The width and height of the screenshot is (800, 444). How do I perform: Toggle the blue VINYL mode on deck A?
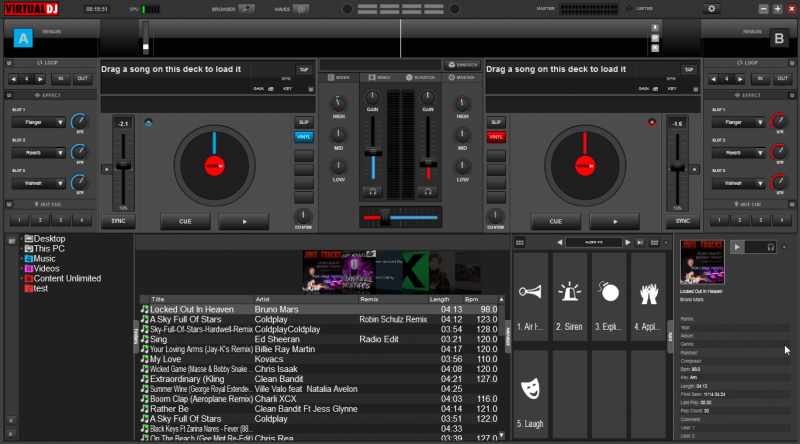[x=304, y=137]
